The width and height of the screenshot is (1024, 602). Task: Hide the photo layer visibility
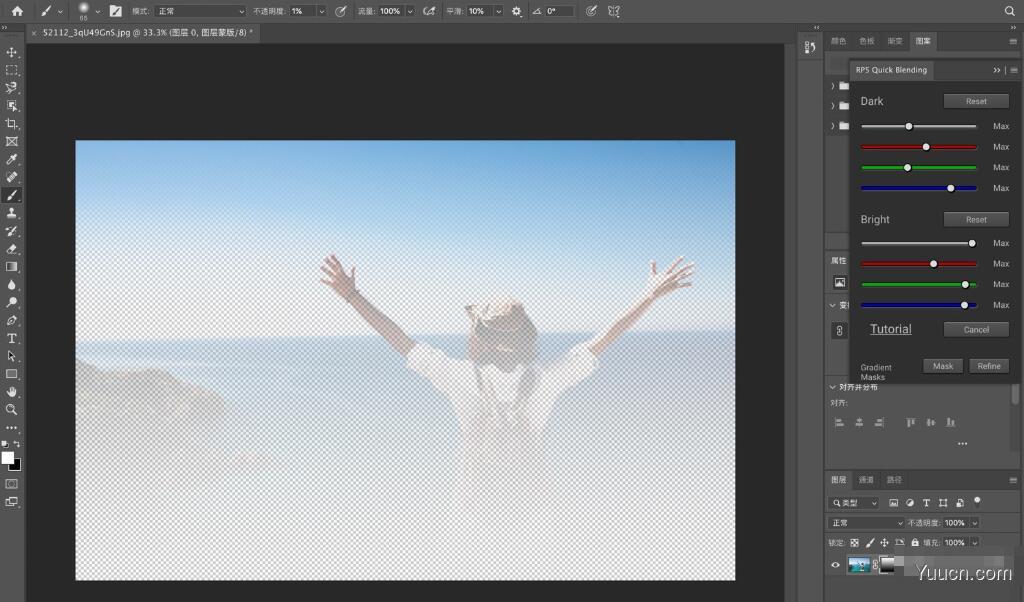(835, 564)
